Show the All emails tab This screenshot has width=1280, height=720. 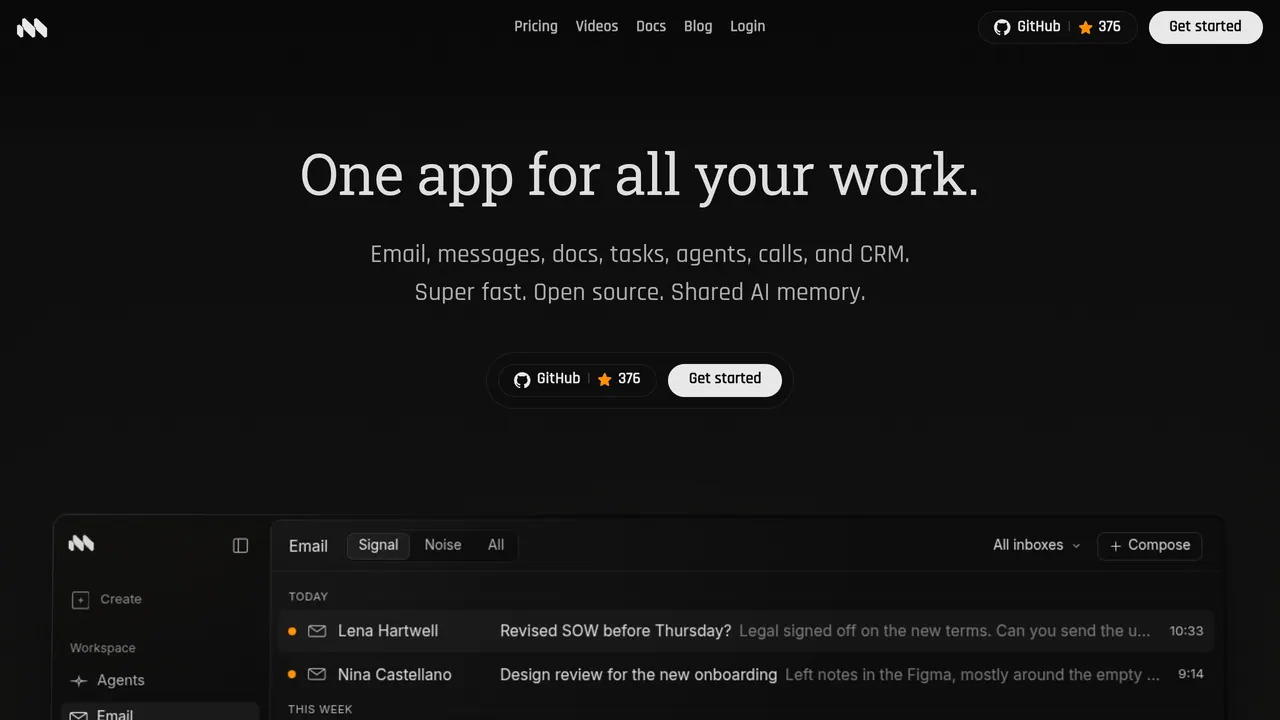496,545
